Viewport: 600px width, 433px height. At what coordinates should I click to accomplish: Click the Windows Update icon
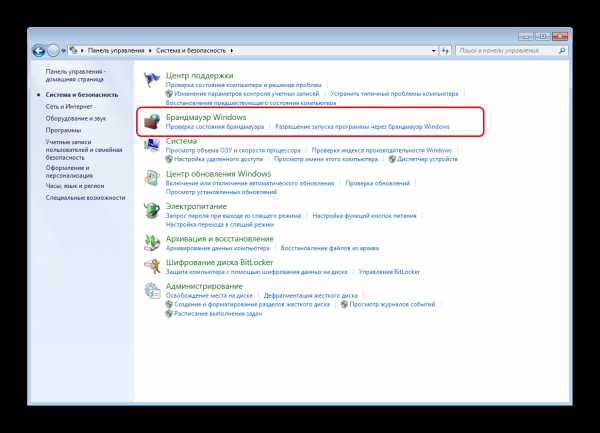[152, 178]
